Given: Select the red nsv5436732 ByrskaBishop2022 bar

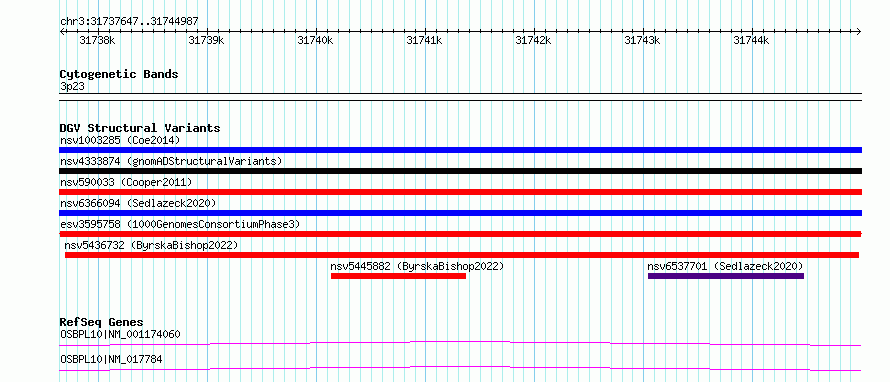Looking at the screenshot, I should click(x=462, y=255).
